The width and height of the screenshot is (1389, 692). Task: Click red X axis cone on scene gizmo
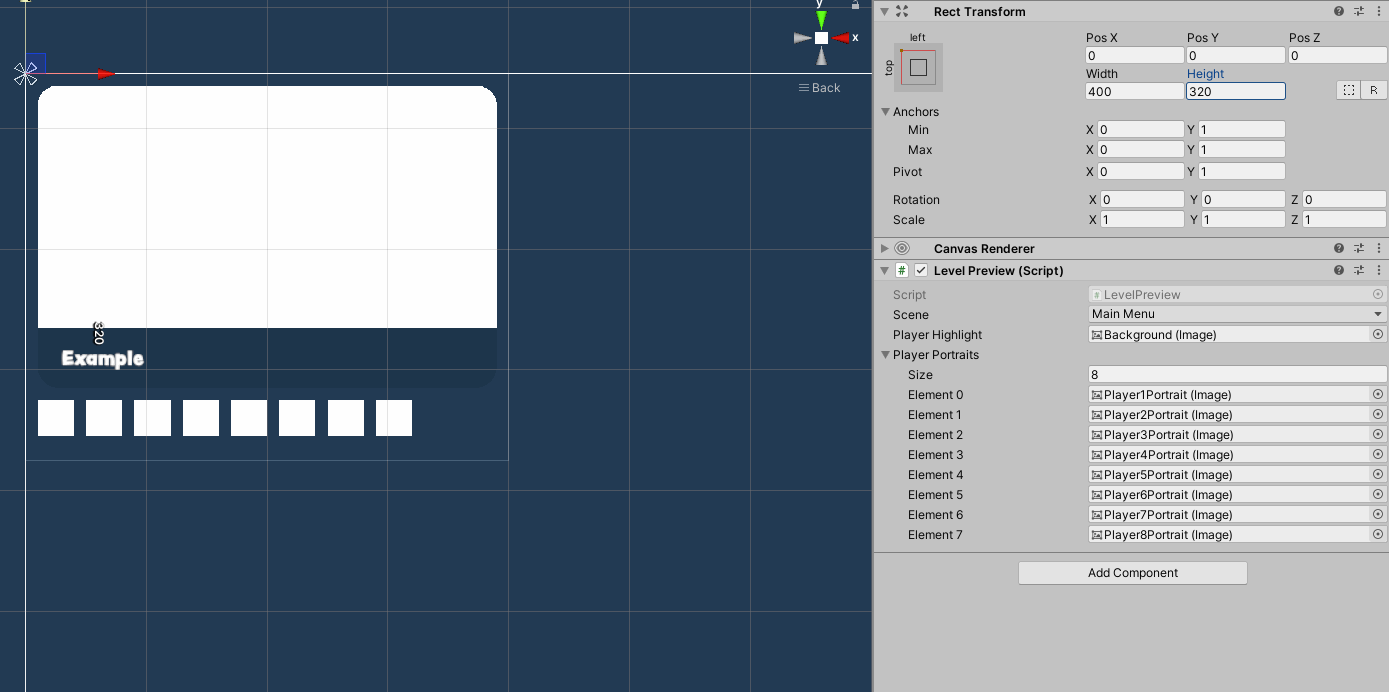tap(842, 38)
